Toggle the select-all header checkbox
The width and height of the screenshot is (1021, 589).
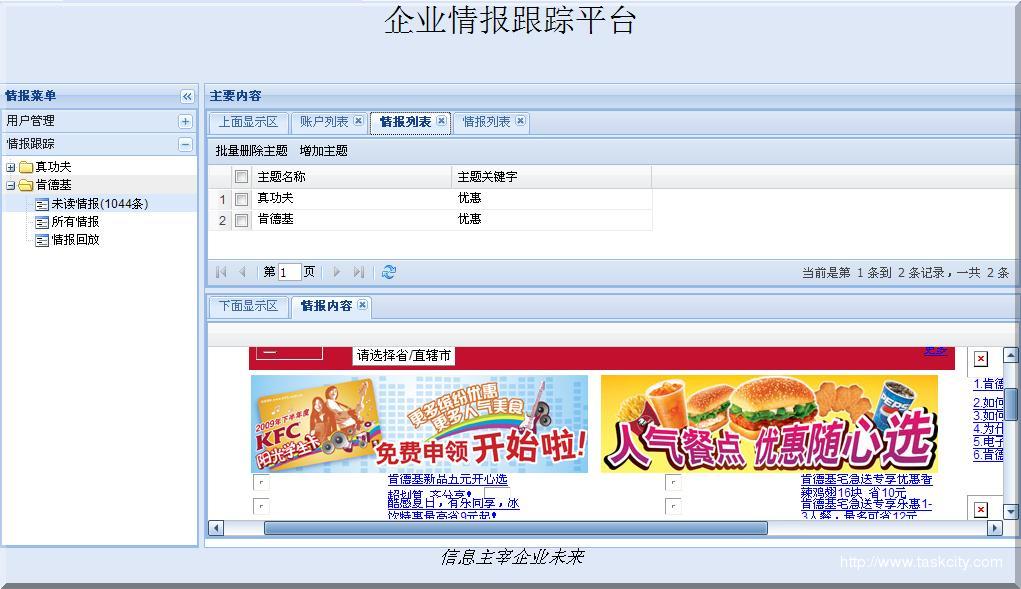pyautogui.click(x=241, y=177)
